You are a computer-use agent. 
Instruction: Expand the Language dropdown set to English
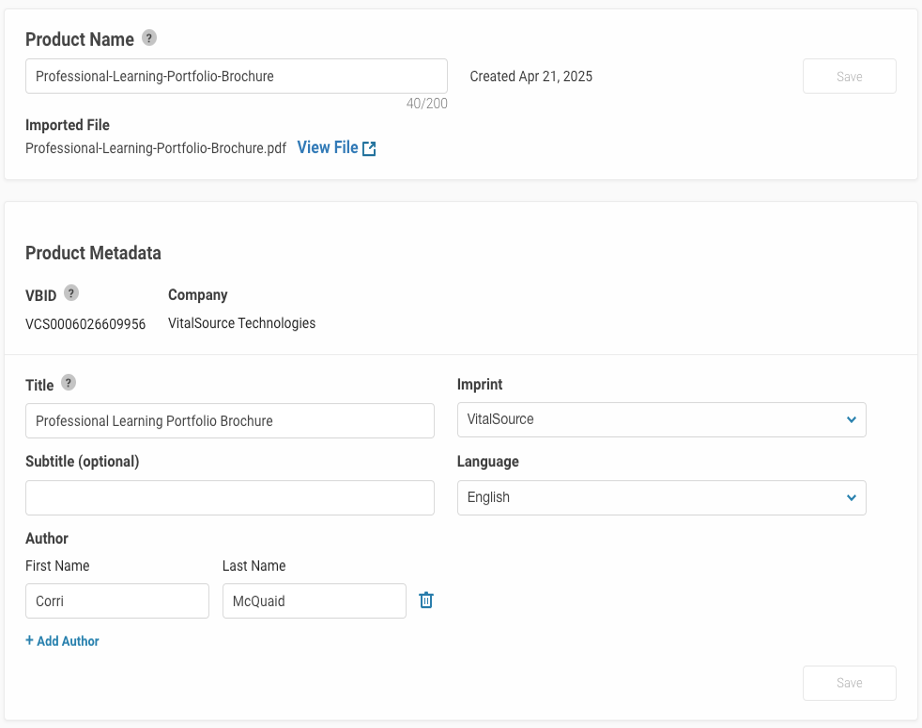(x=660, y=498)
